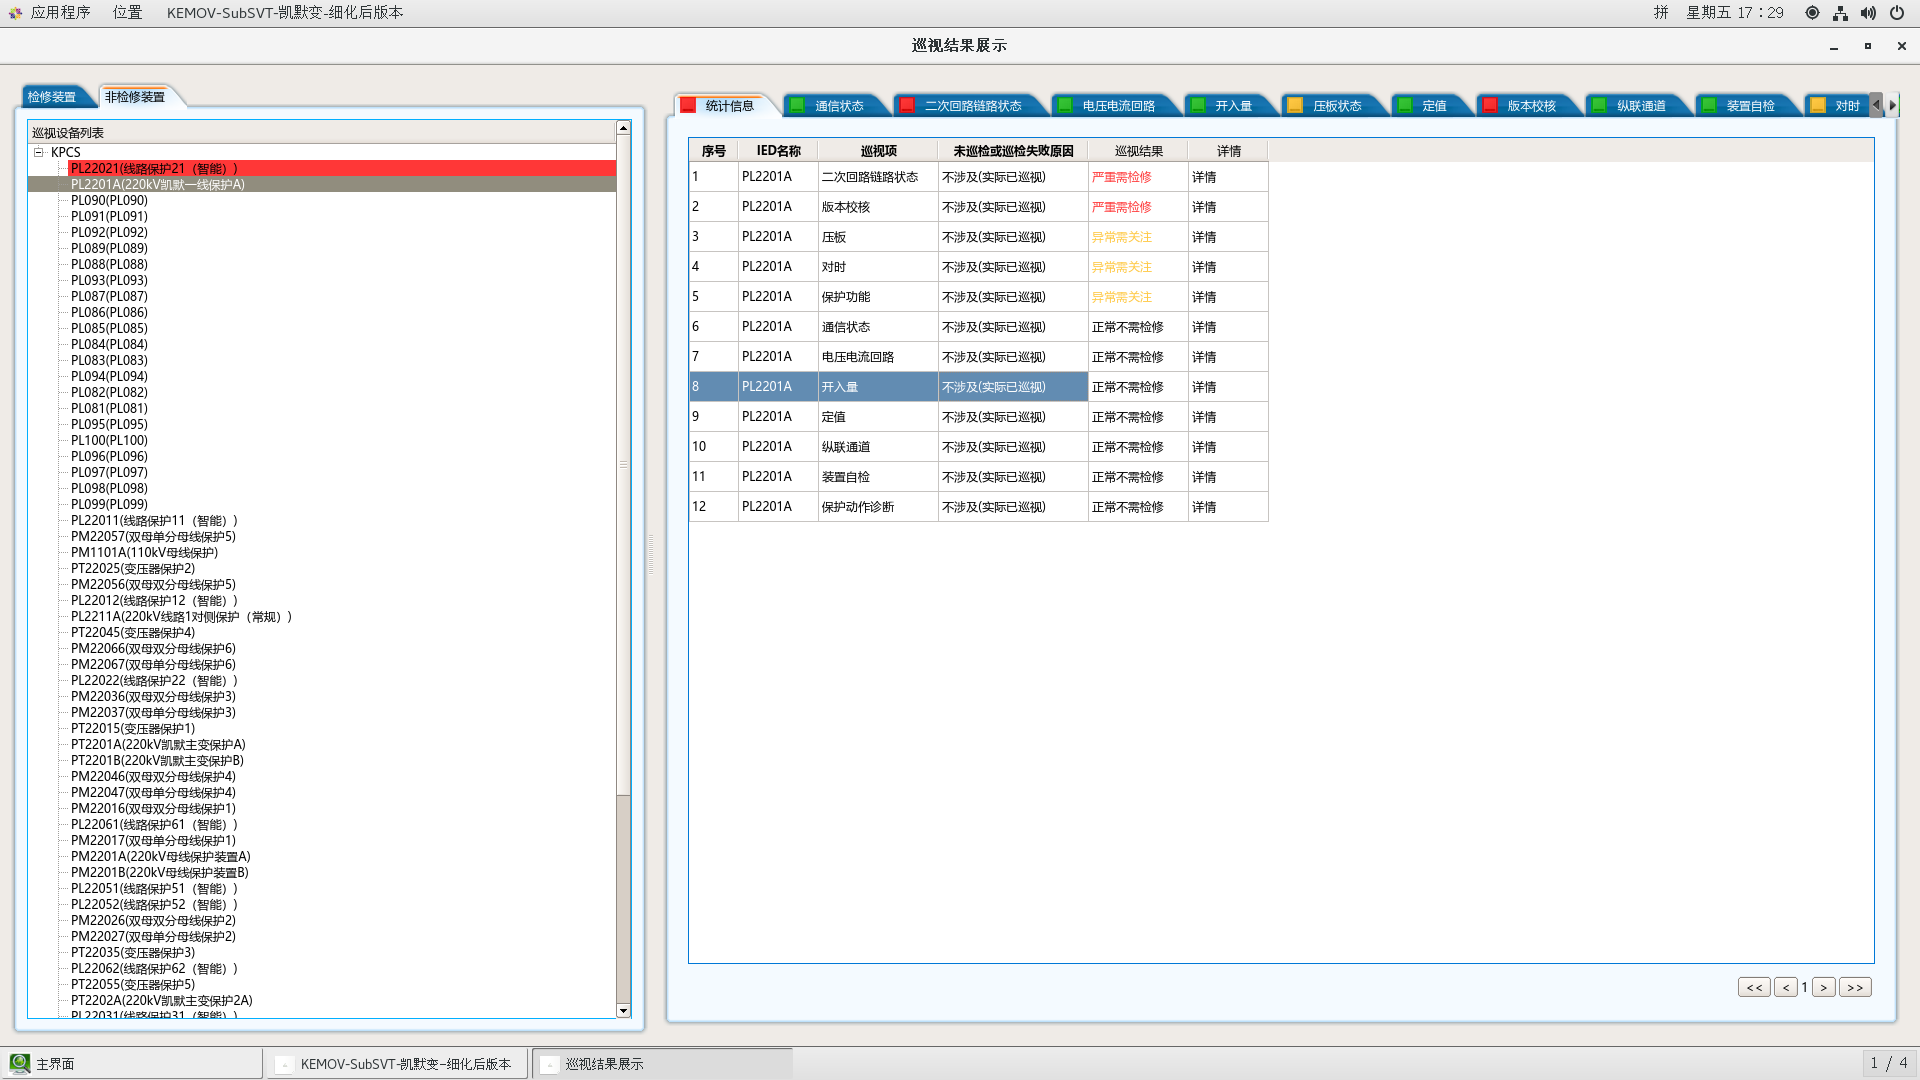
Task: Sort by the 巡视结果 column header
Action: pos(1138,151)
